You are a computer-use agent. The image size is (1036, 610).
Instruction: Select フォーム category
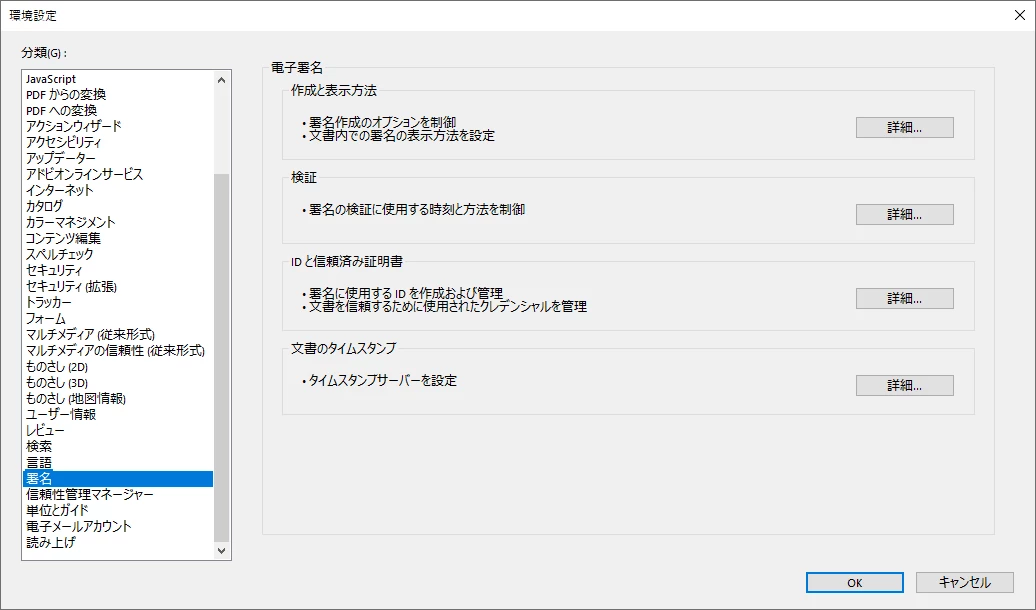pyautogui.click(x=118, y=319)
